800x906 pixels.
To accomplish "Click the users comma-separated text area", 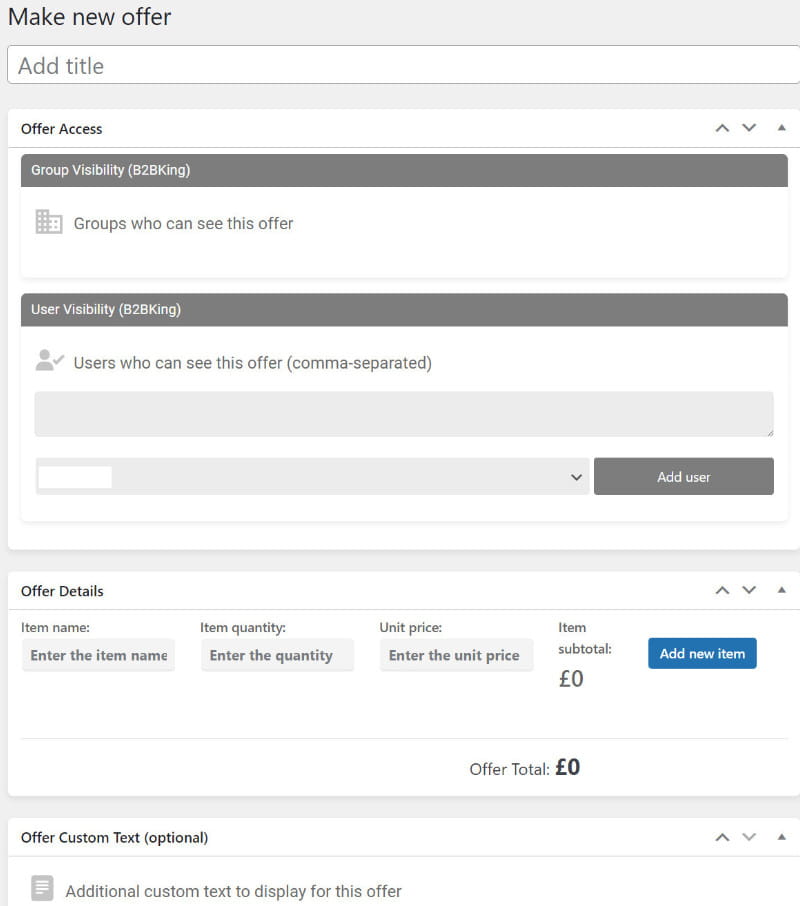I will [403, 414].
